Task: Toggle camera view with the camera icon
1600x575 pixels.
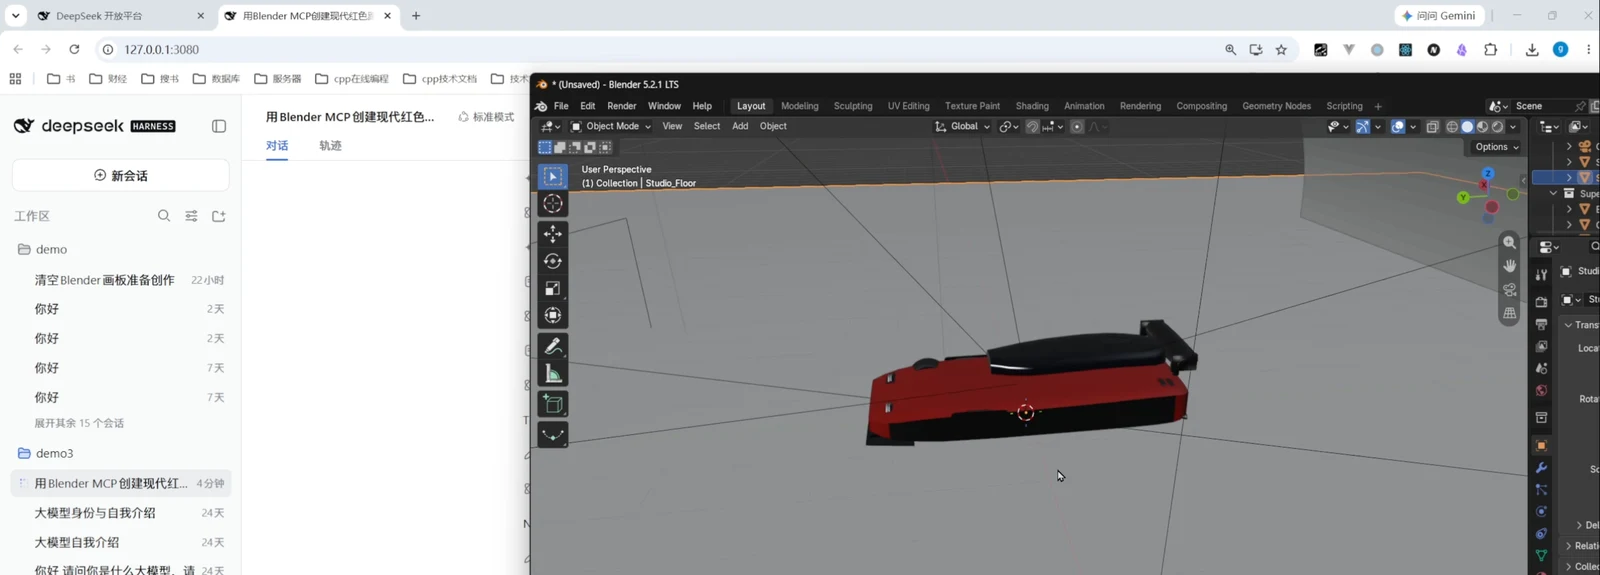Action: click(1510, 290)
